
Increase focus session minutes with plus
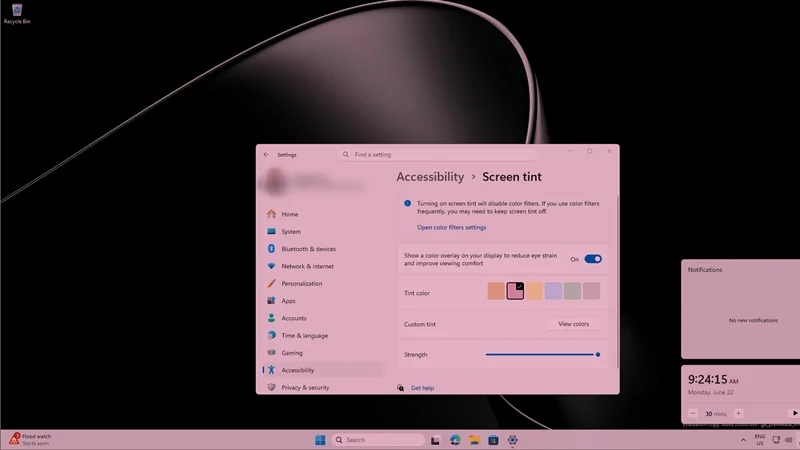click(x=738, y=414)
